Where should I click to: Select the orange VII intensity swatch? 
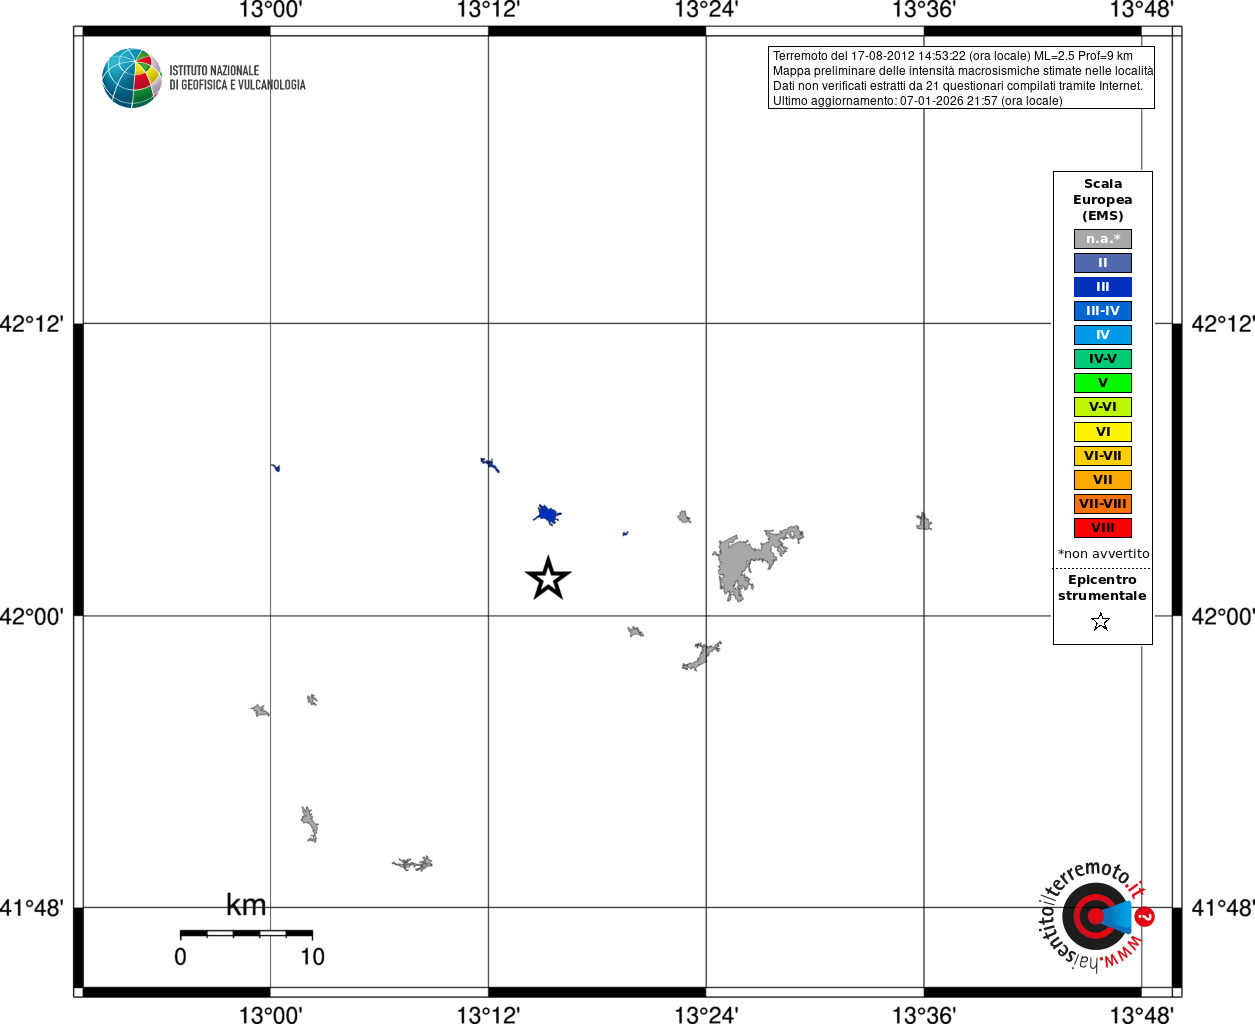point(1103,480)
